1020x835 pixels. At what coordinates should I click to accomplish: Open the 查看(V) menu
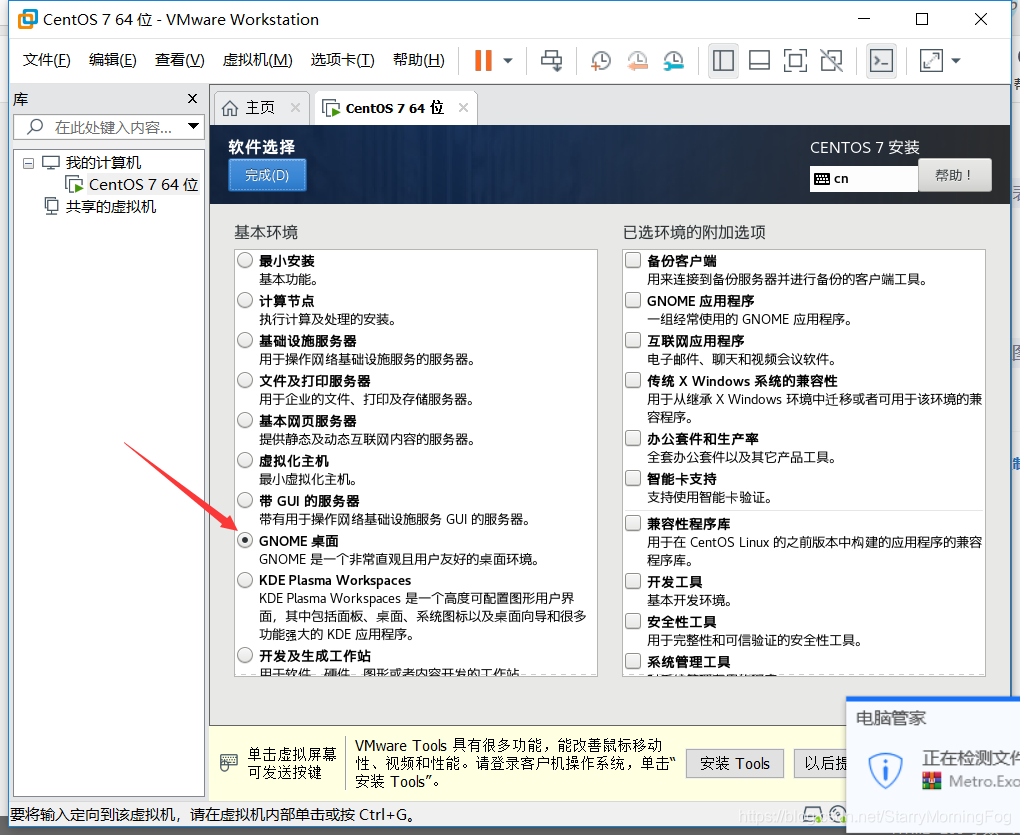[x=180, y=60]
